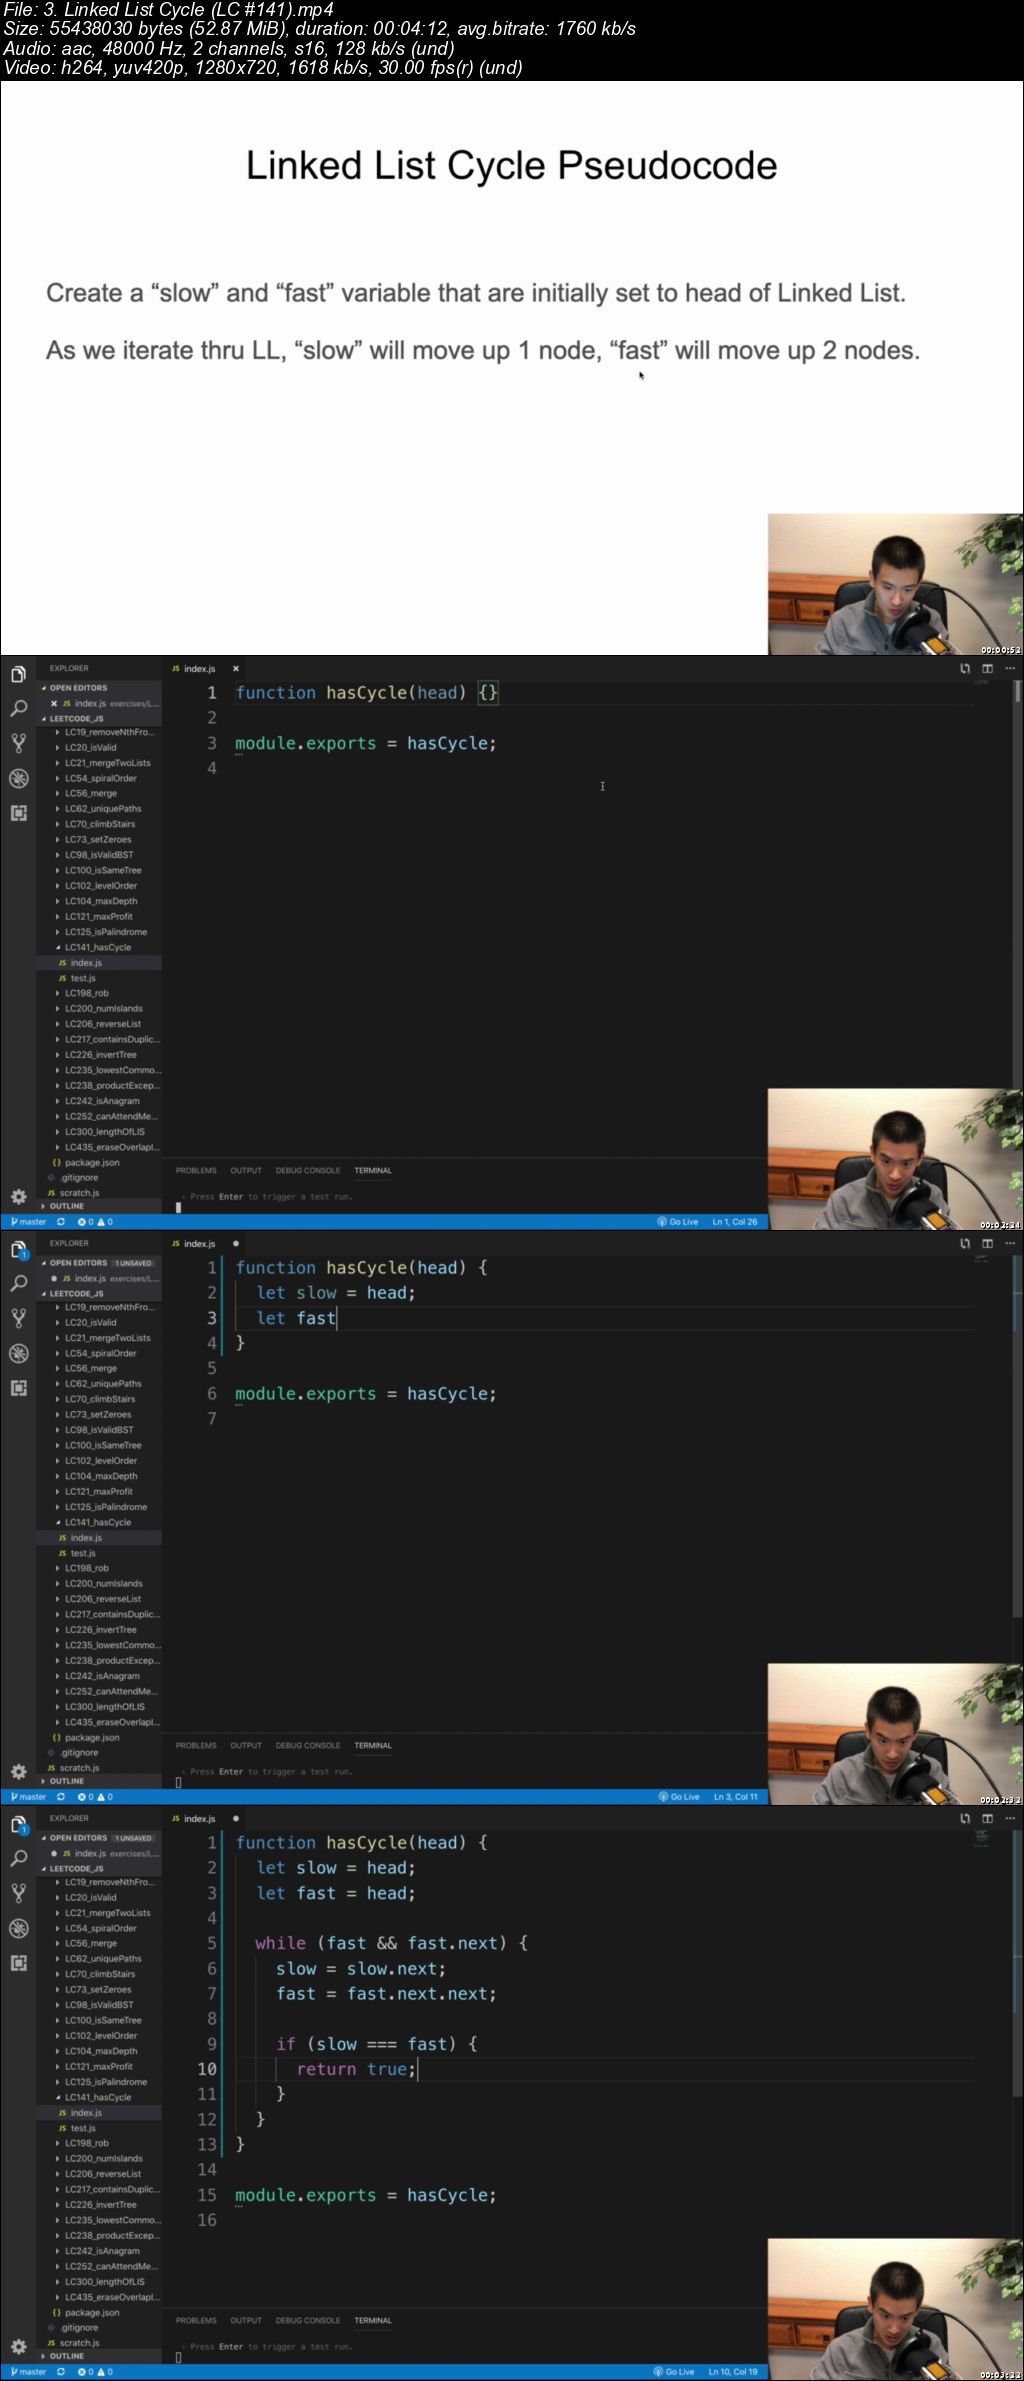Viewport: 1024px width, 2381px height.
Task: Open Extensions icon in the Ln 10, Col 19 frame
Action: tap(18, 1962)
